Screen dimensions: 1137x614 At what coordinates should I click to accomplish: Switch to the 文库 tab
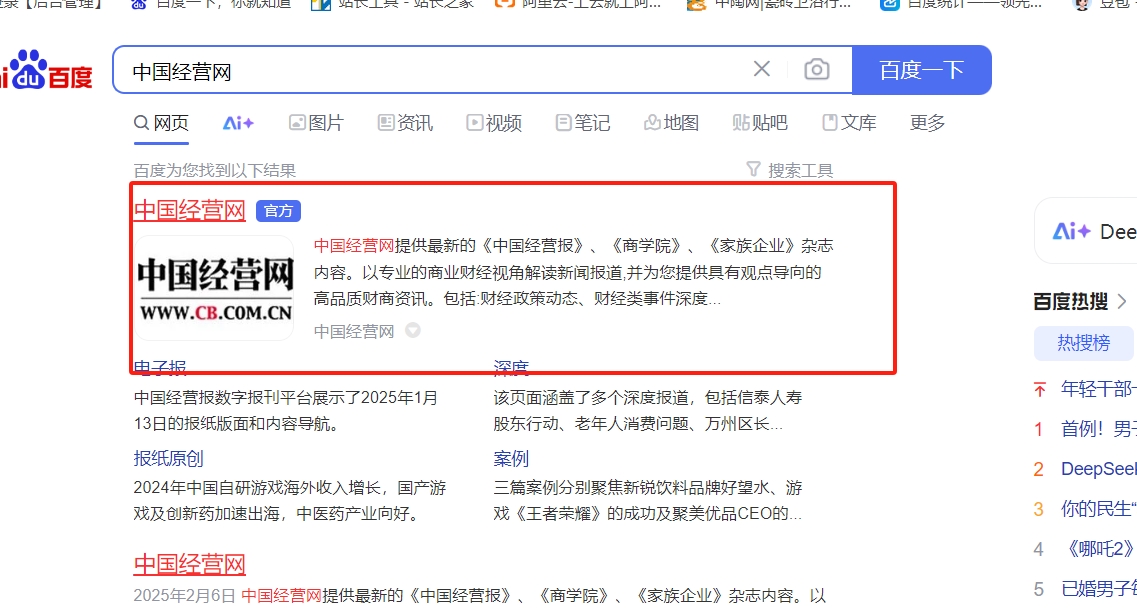point(849,123)
